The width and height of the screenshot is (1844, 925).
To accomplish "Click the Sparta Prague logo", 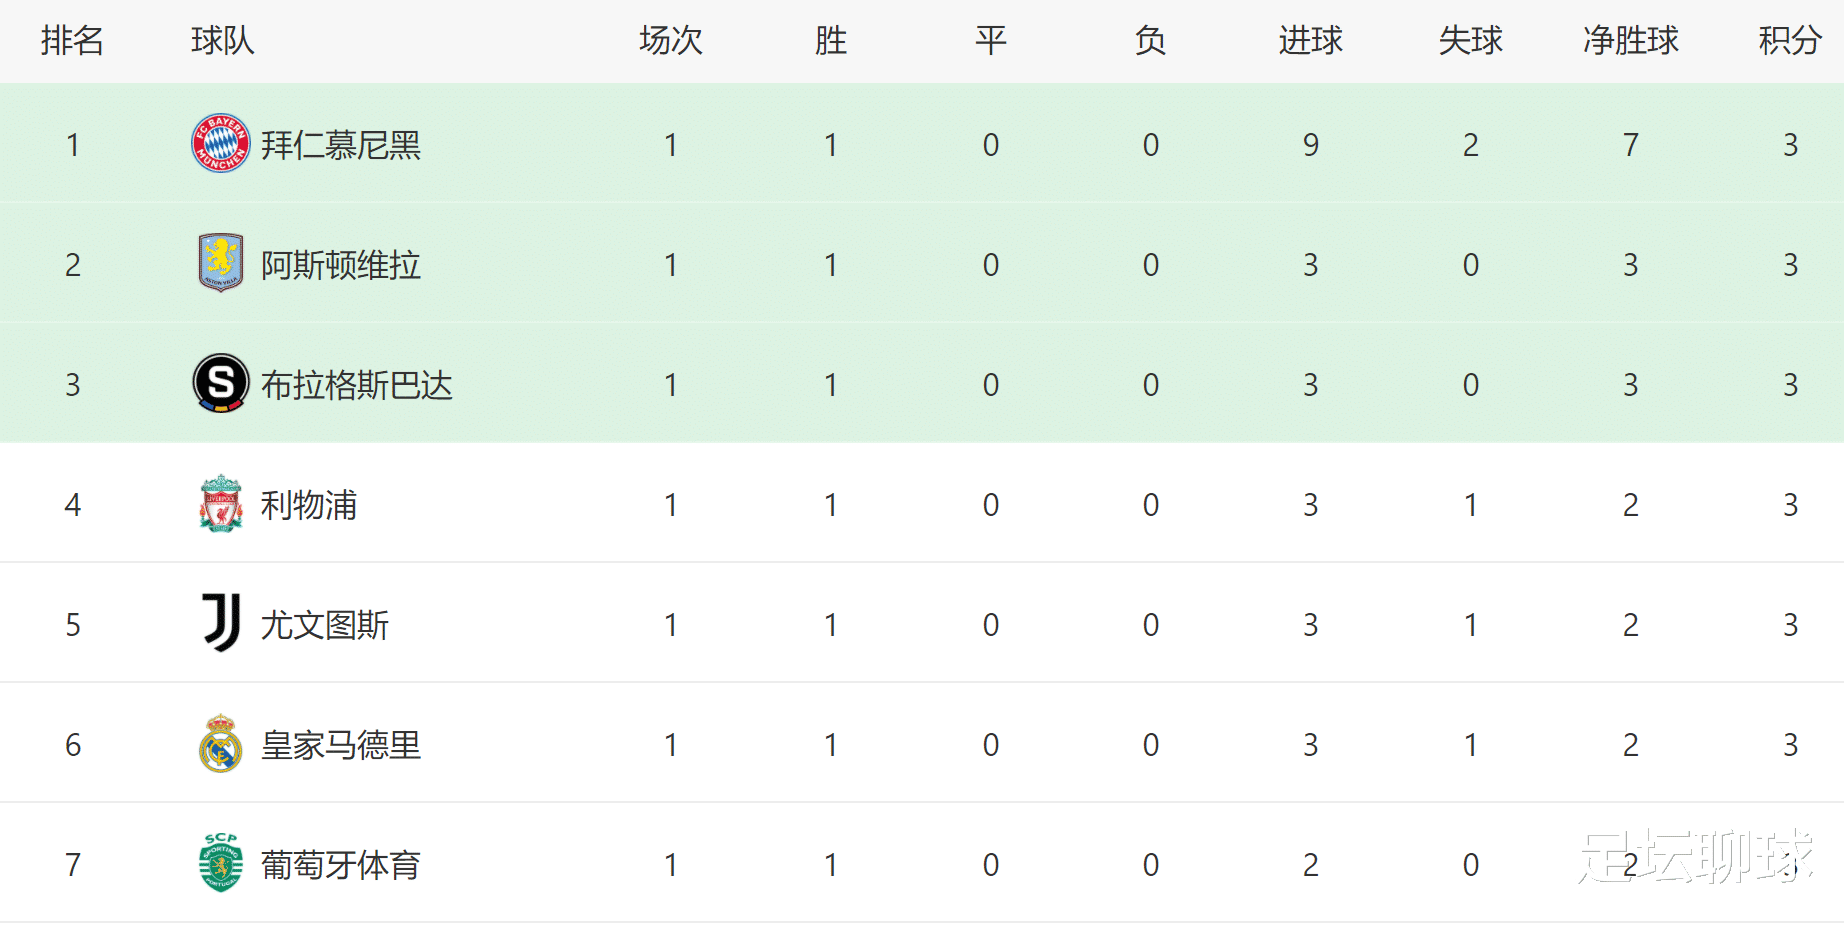I will 221,383.
